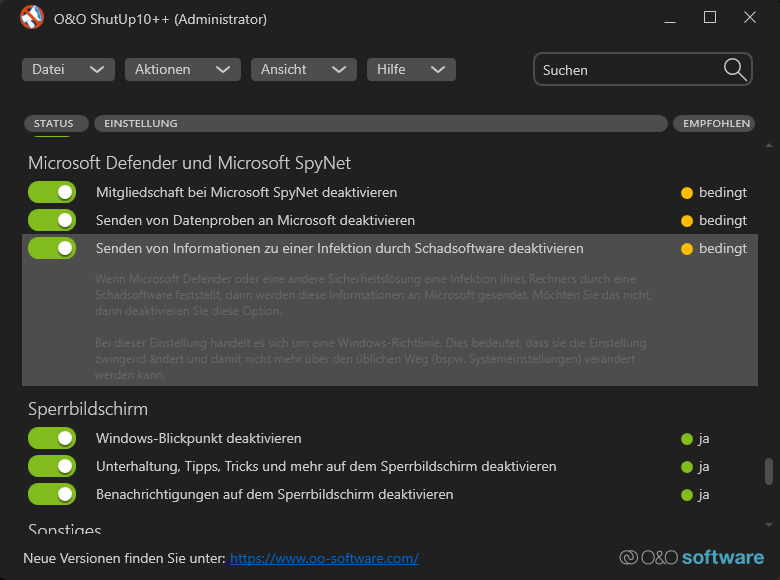
Task: Toggle Senden von Informationen zu Schadsoftware switch
Action: [x=52, y=248]
